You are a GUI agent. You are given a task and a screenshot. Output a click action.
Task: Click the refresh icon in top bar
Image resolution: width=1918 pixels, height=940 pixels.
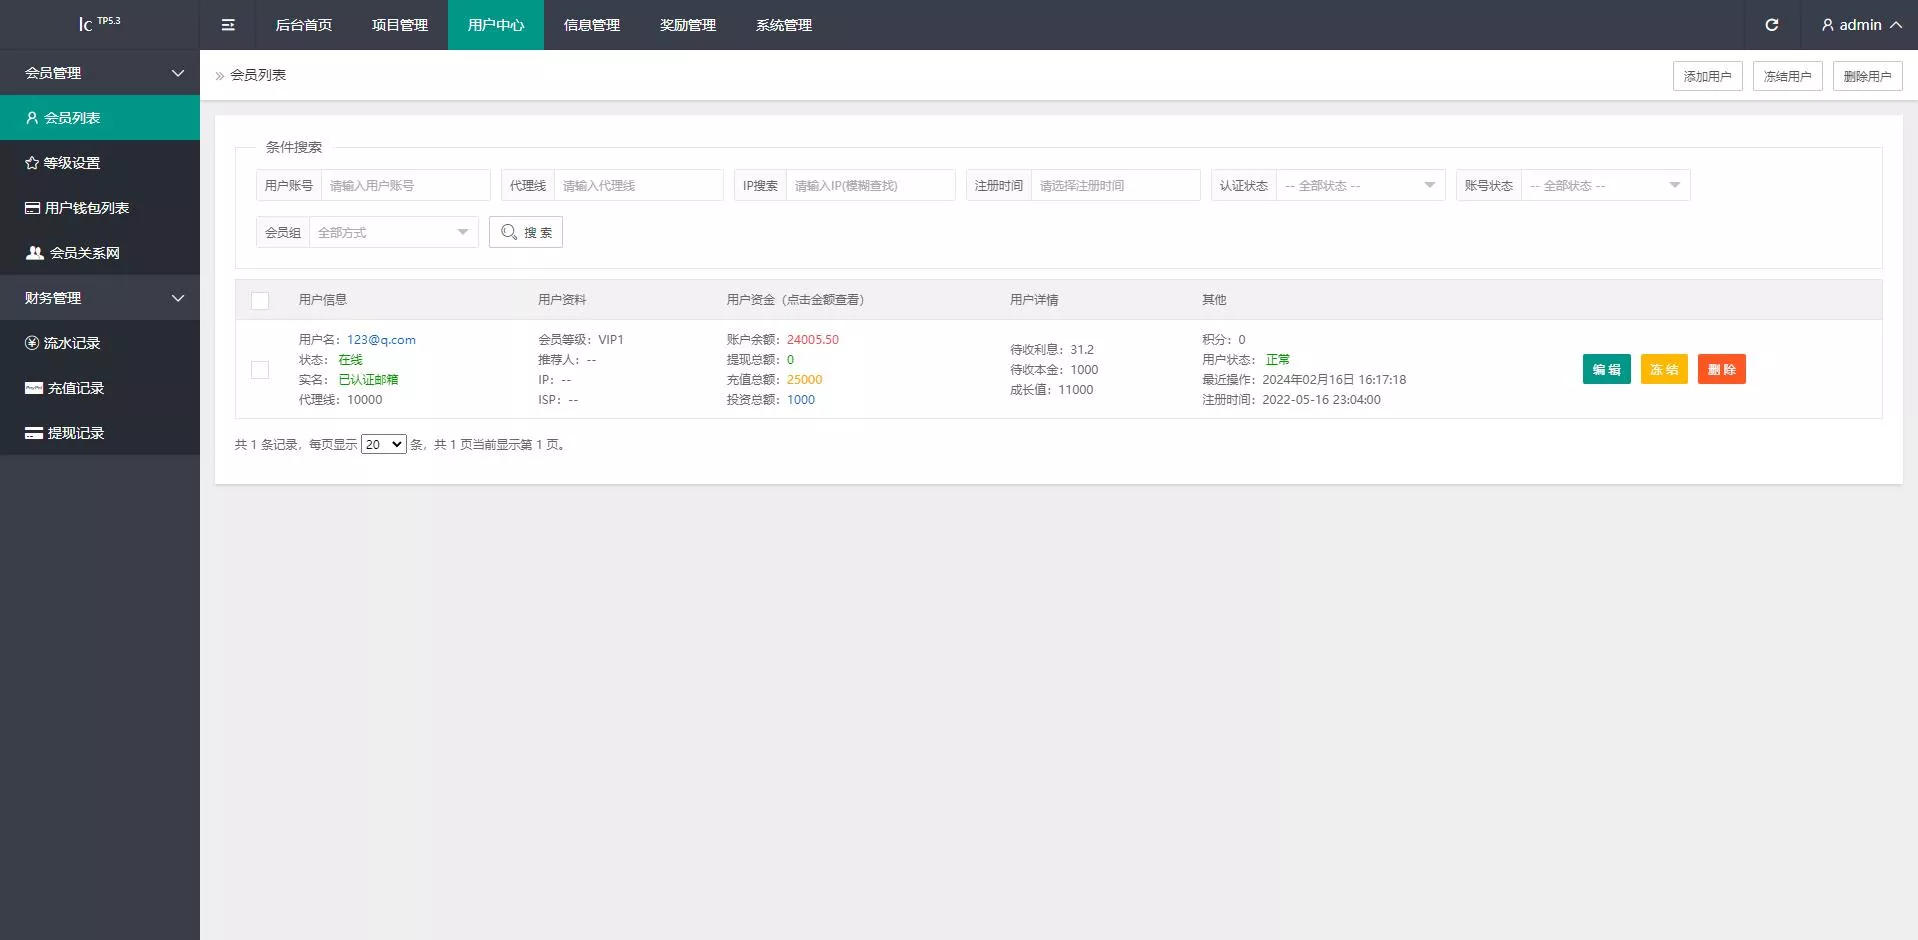(1771, 25)
